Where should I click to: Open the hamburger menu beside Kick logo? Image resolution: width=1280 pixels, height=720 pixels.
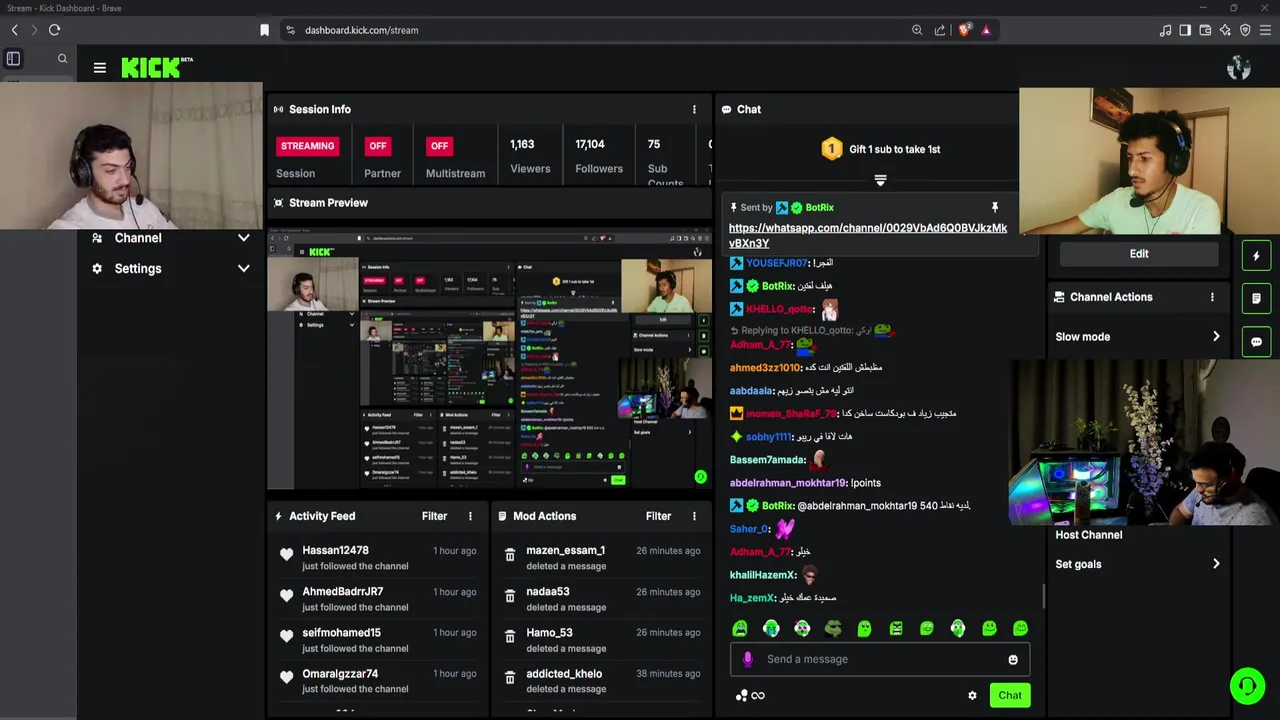(x=99, y=67)
